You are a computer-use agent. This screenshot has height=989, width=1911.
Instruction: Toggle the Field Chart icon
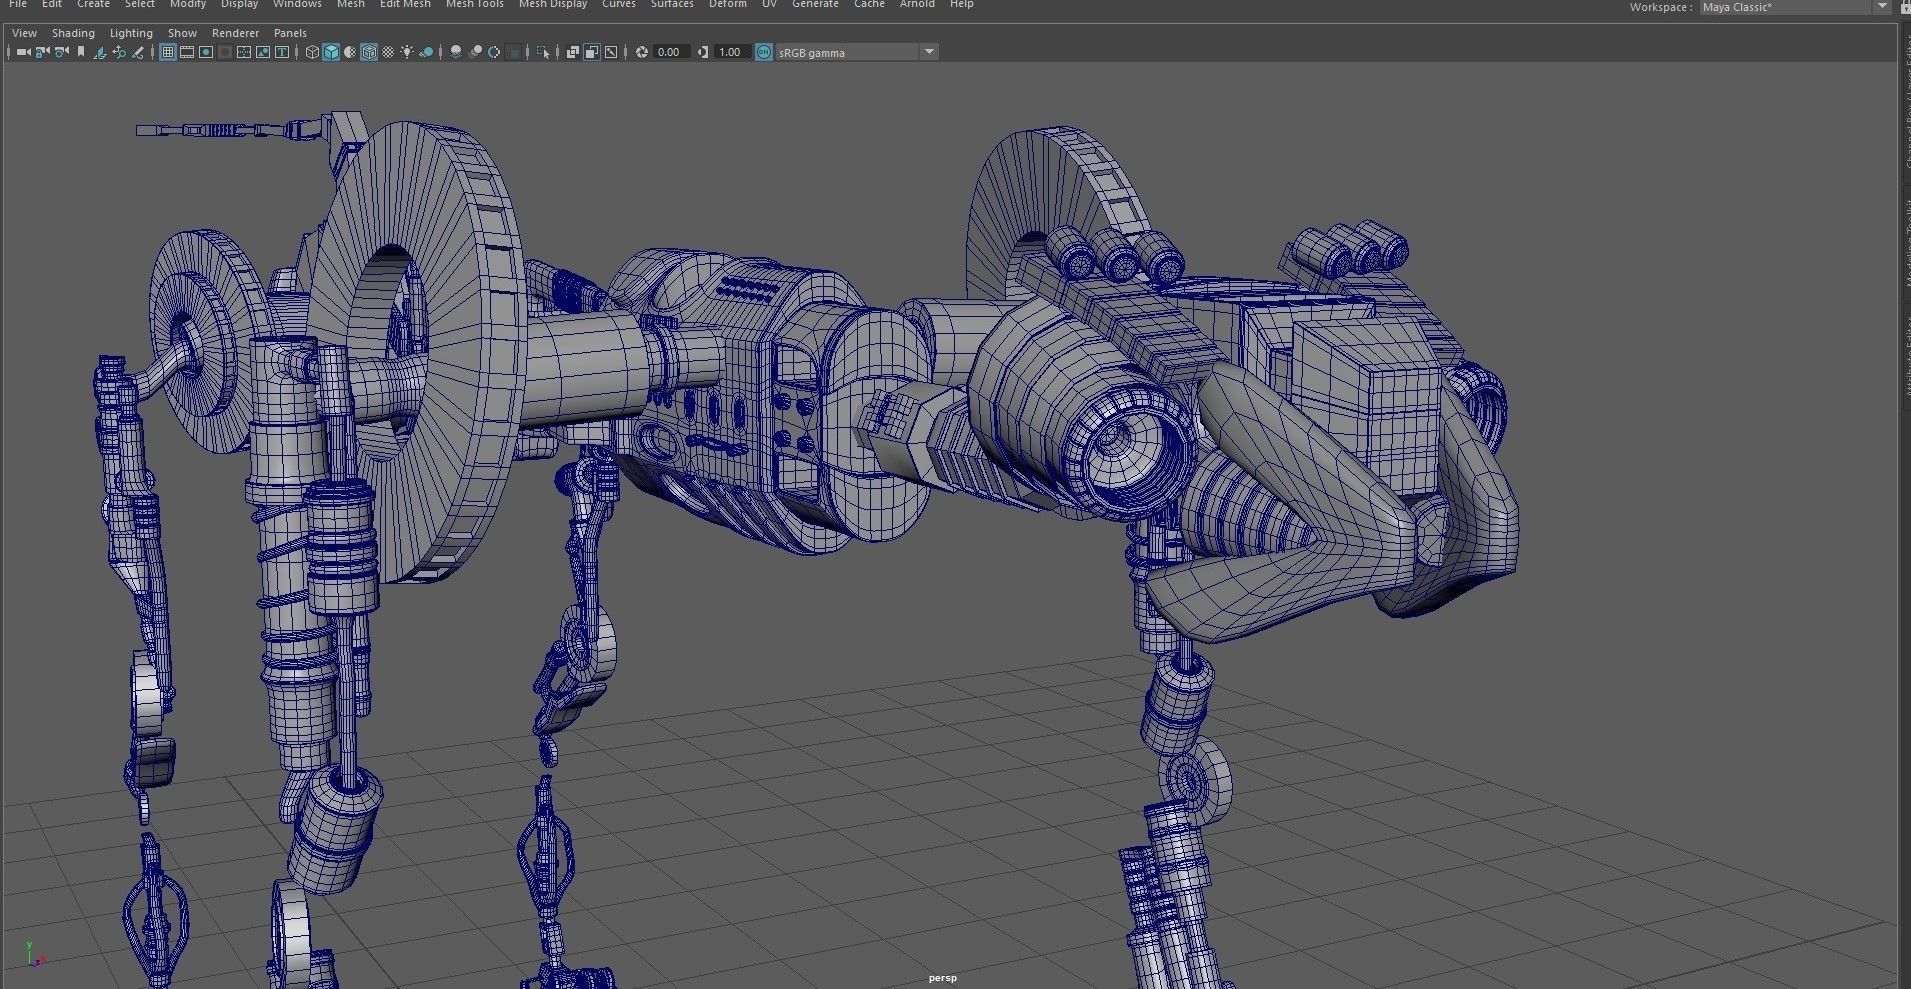click(243, 52)
